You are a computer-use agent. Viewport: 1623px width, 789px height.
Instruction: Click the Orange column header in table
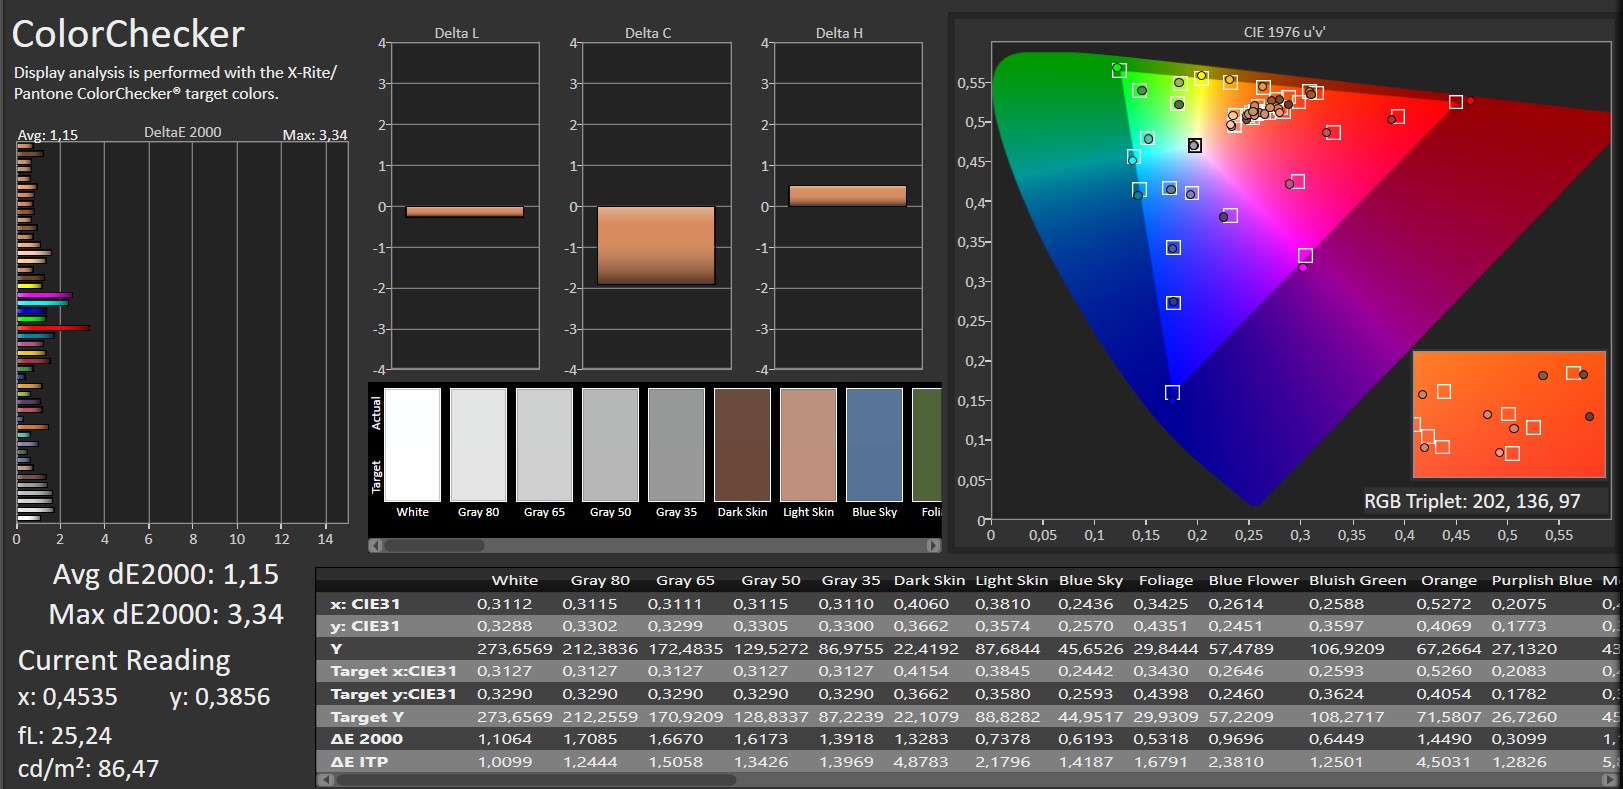(1448, 580)
